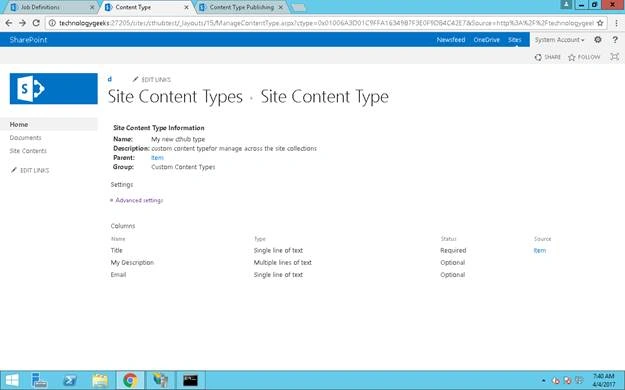The width and height of the screenshot is (625, 390).
Task: Click EDIT LINKS next to site title
Action: 152,79
